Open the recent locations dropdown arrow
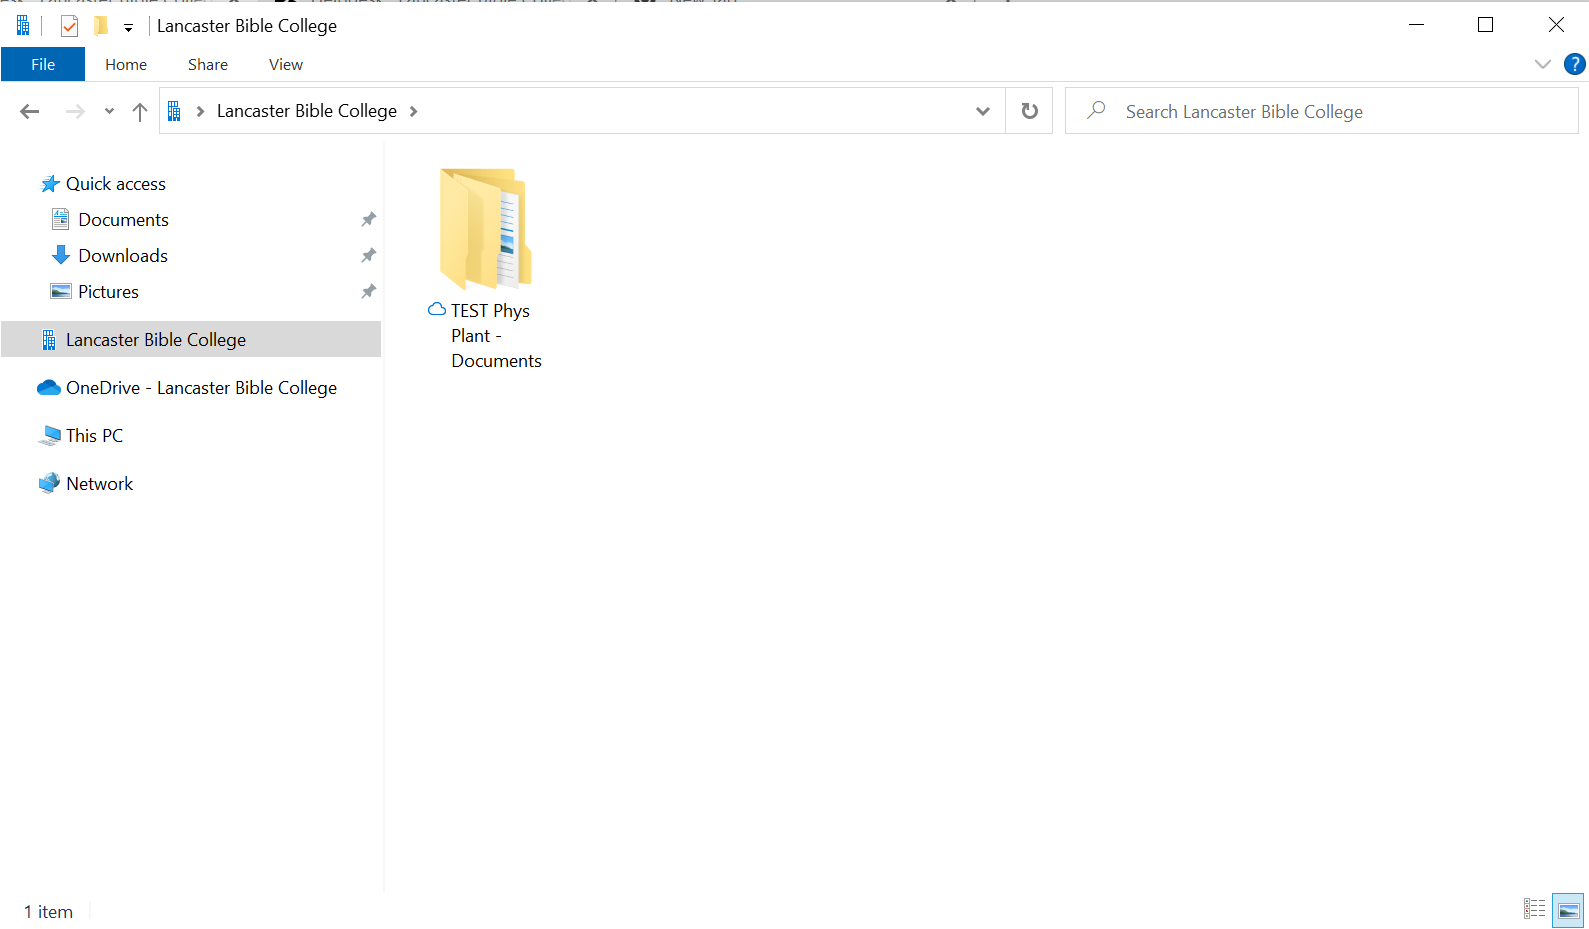Viewport: 1589px width, 929px height. [x=109, y=111]
